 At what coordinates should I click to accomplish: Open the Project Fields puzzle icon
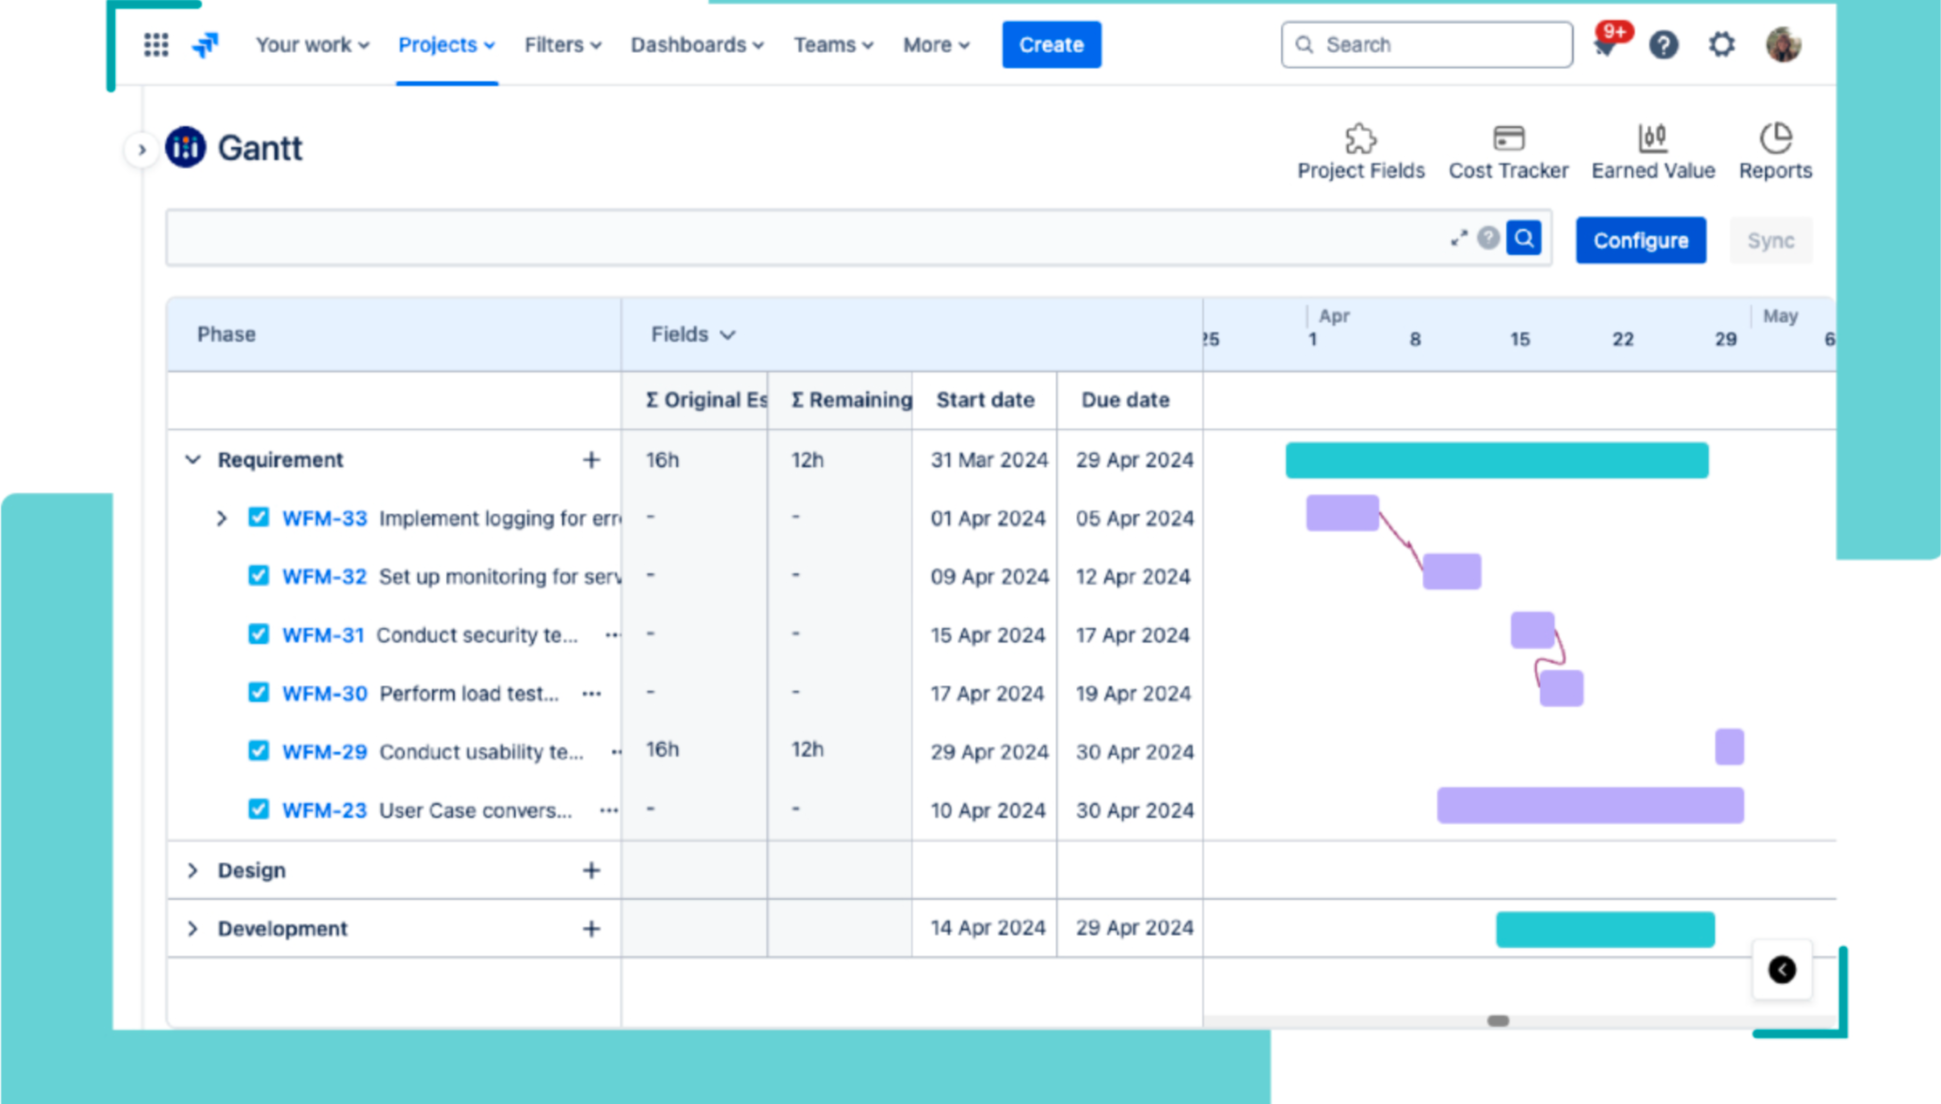point(1360,138)
